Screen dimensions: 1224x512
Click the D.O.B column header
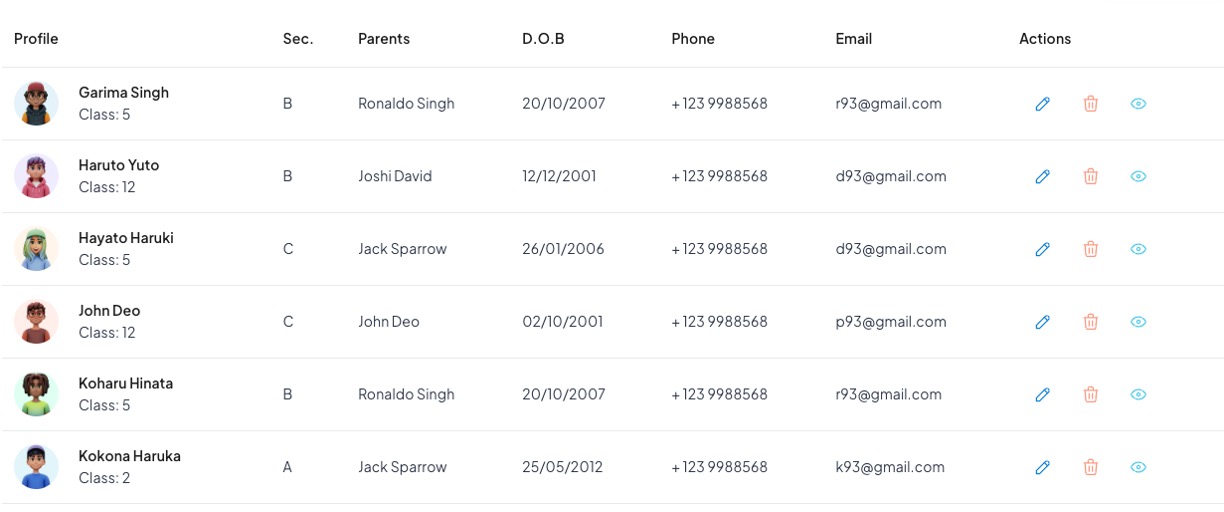[x=543, y=39]
